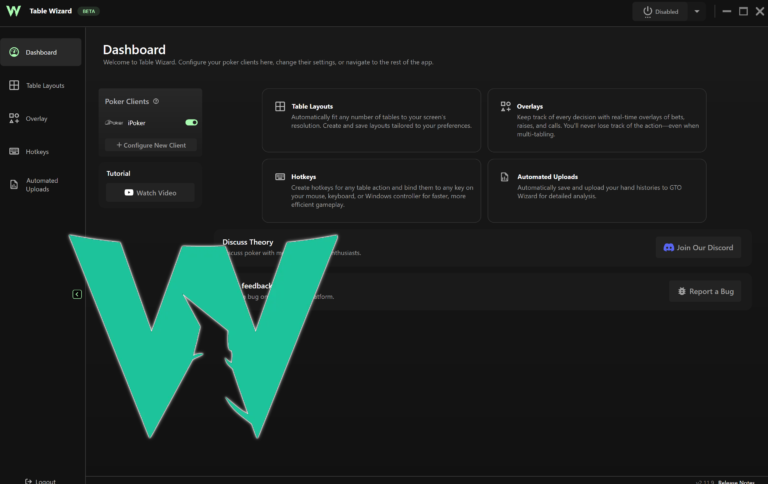Click the Report a Bug button

[705, 291]
